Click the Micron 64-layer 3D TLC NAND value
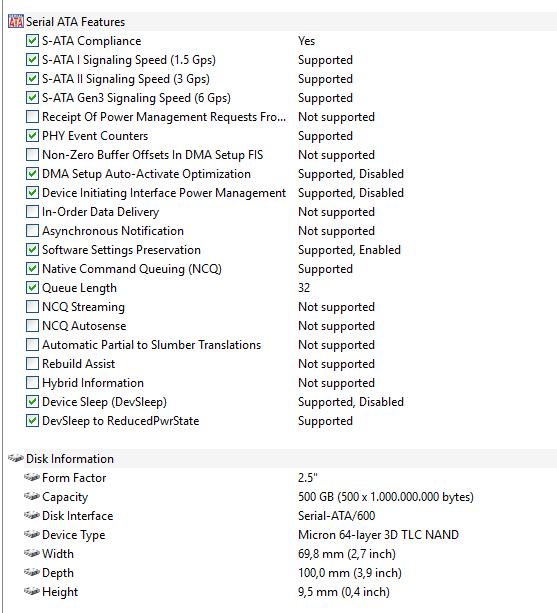The height and width of the screenshot is (613, 557). pyautogui.click(x=378, y=534)
